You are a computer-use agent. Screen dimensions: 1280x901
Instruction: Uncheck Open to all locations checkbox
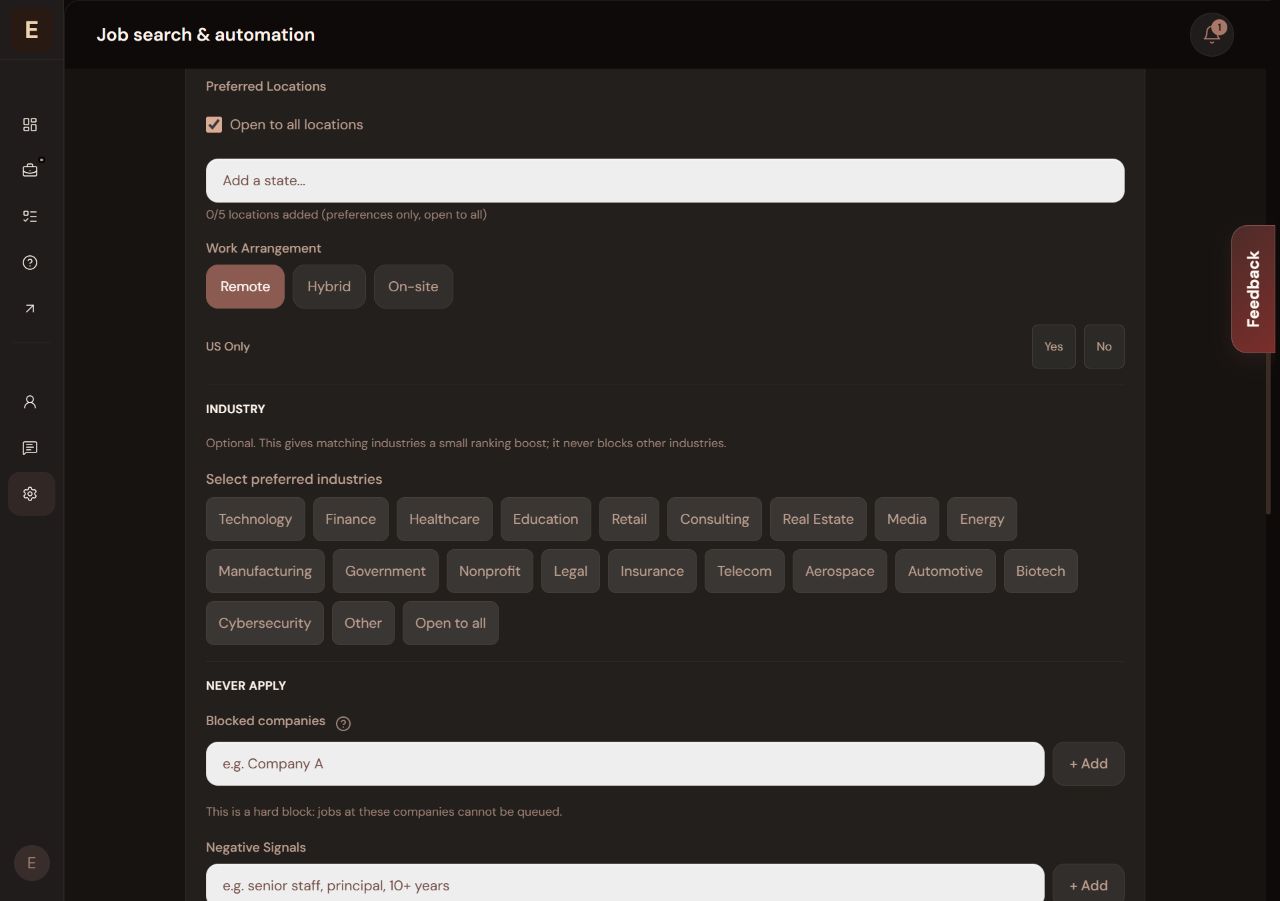pyautogui.click(x=214, y=125)
